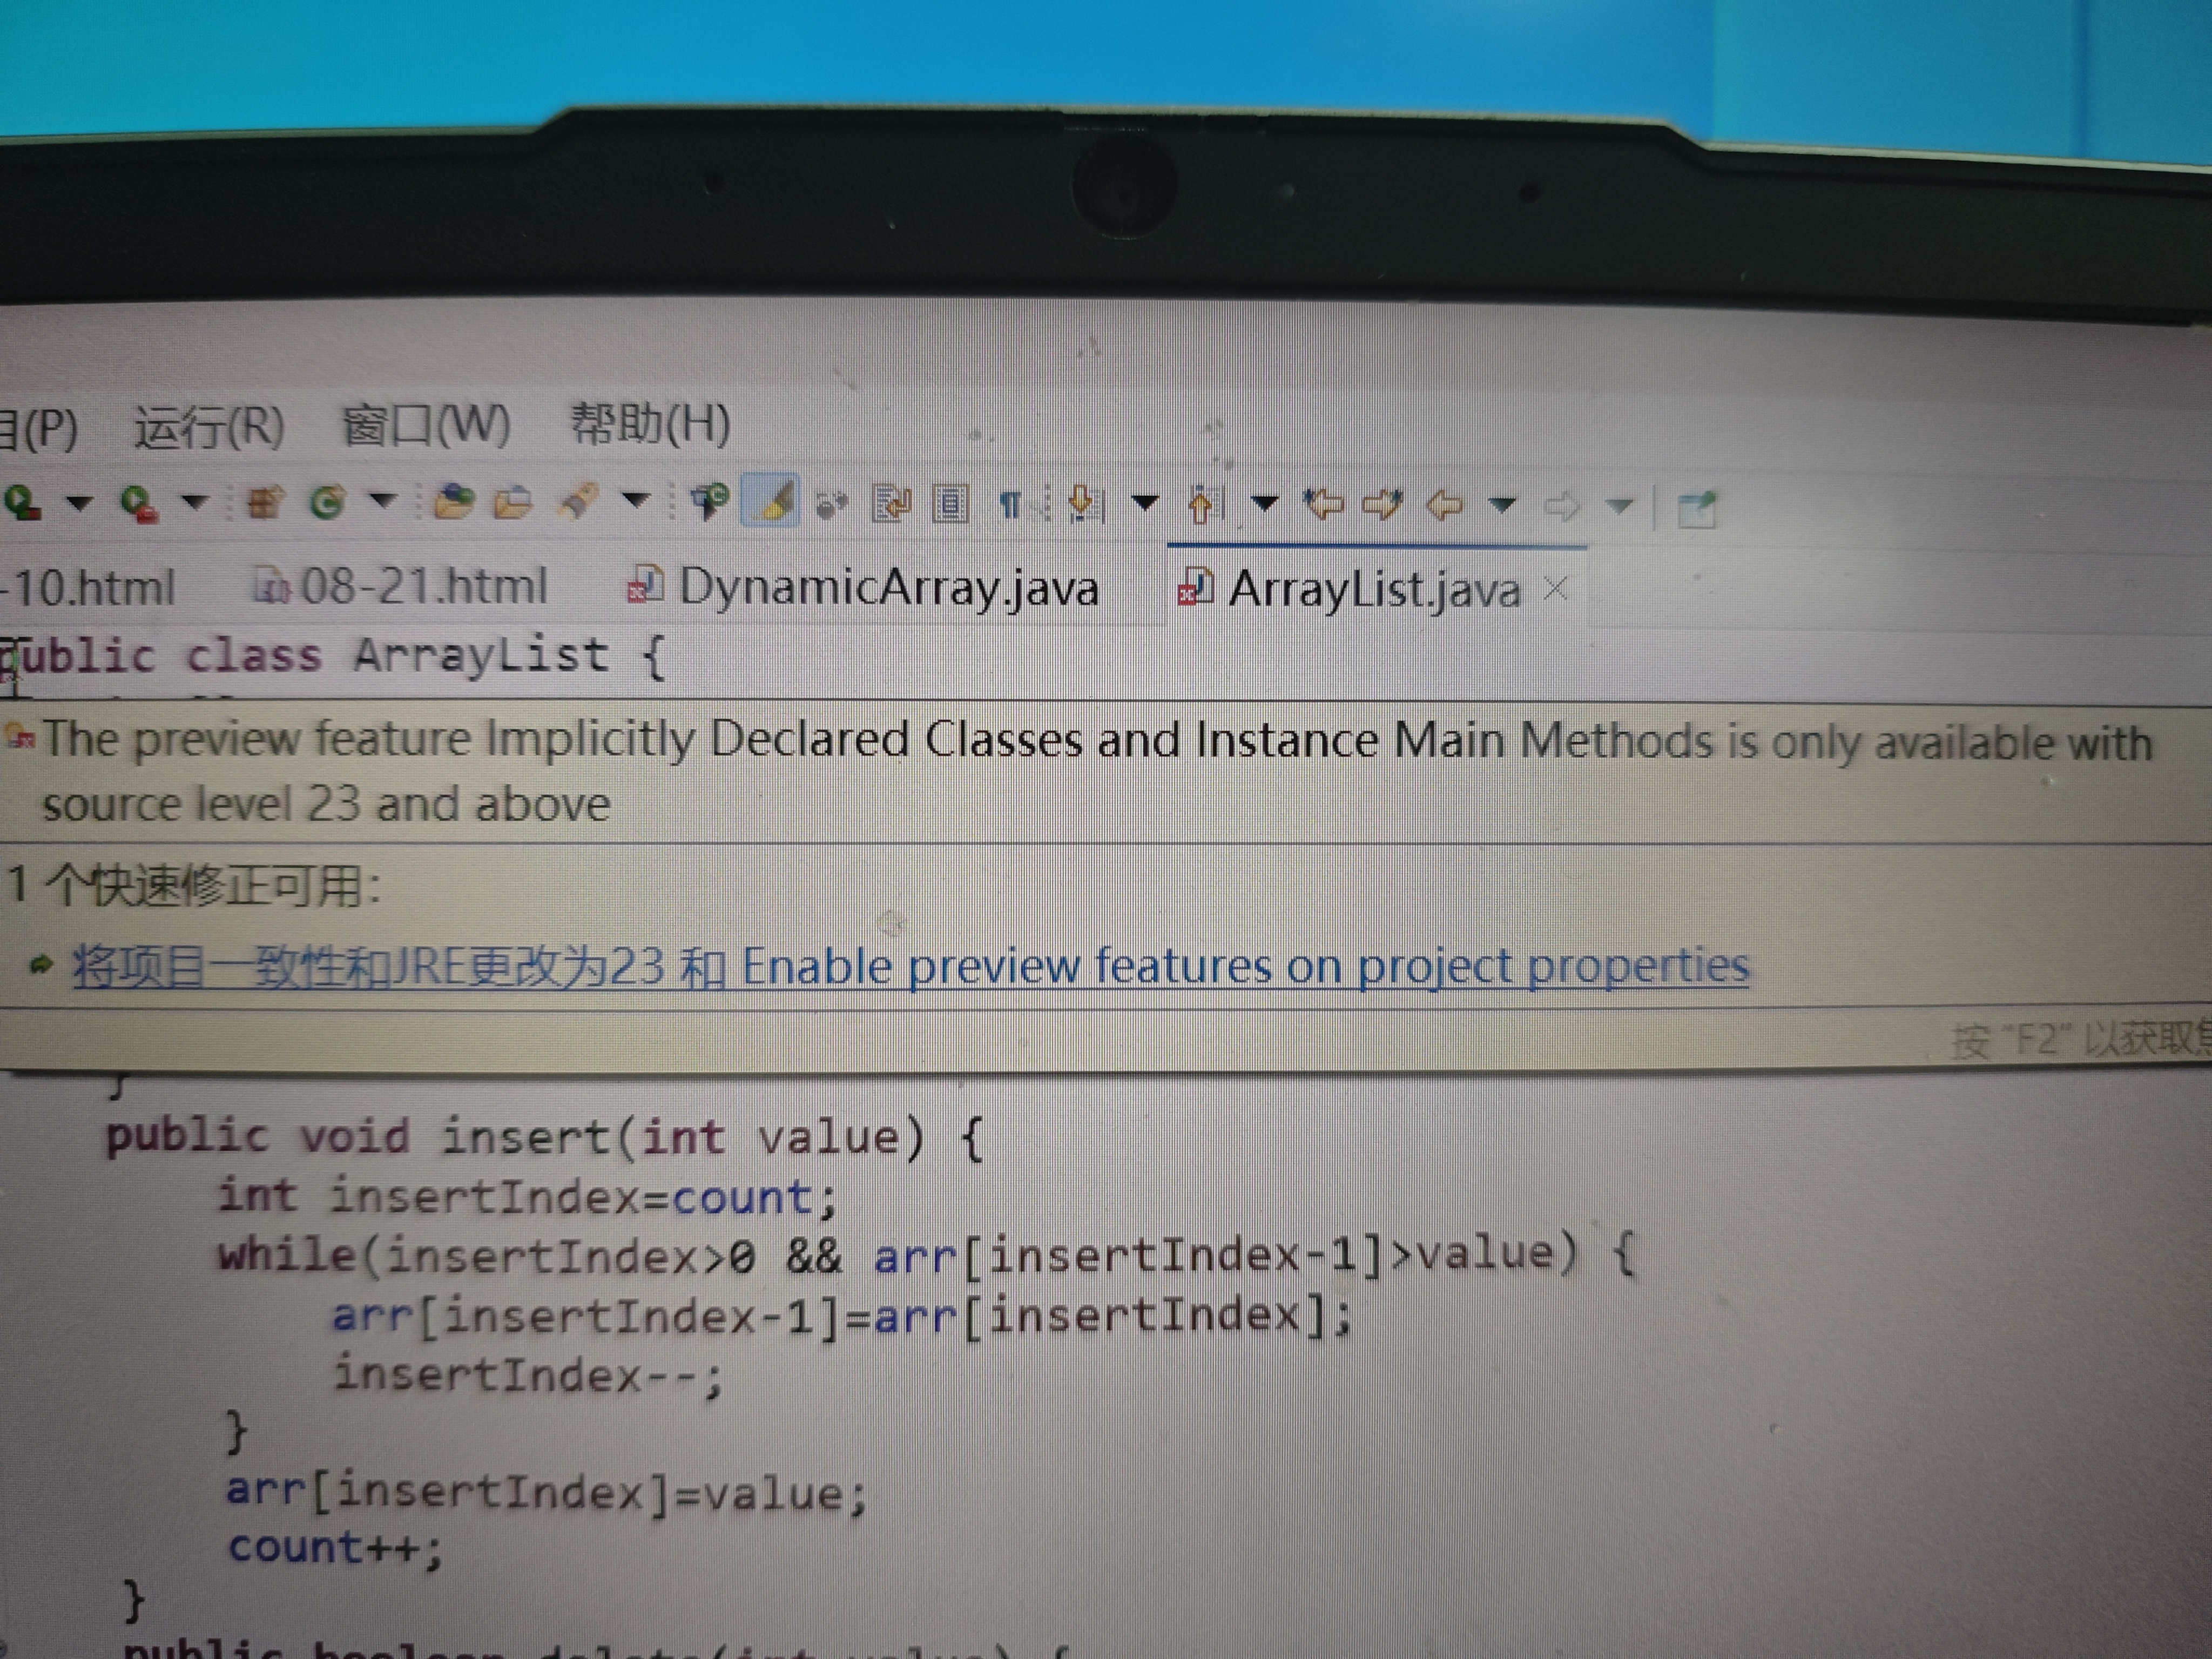This screenshot has width=2212, height=1659.
Task: Close the ArrayList.java tab
Action: pyautogui.click(x=1555, y=589)
